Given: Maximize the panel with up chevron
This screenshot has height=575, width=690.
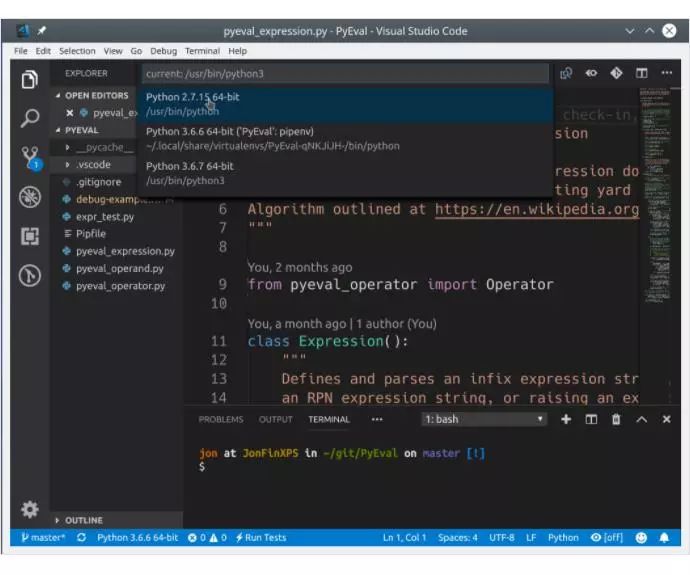Looking at the screenshot, I should (641, 419).
